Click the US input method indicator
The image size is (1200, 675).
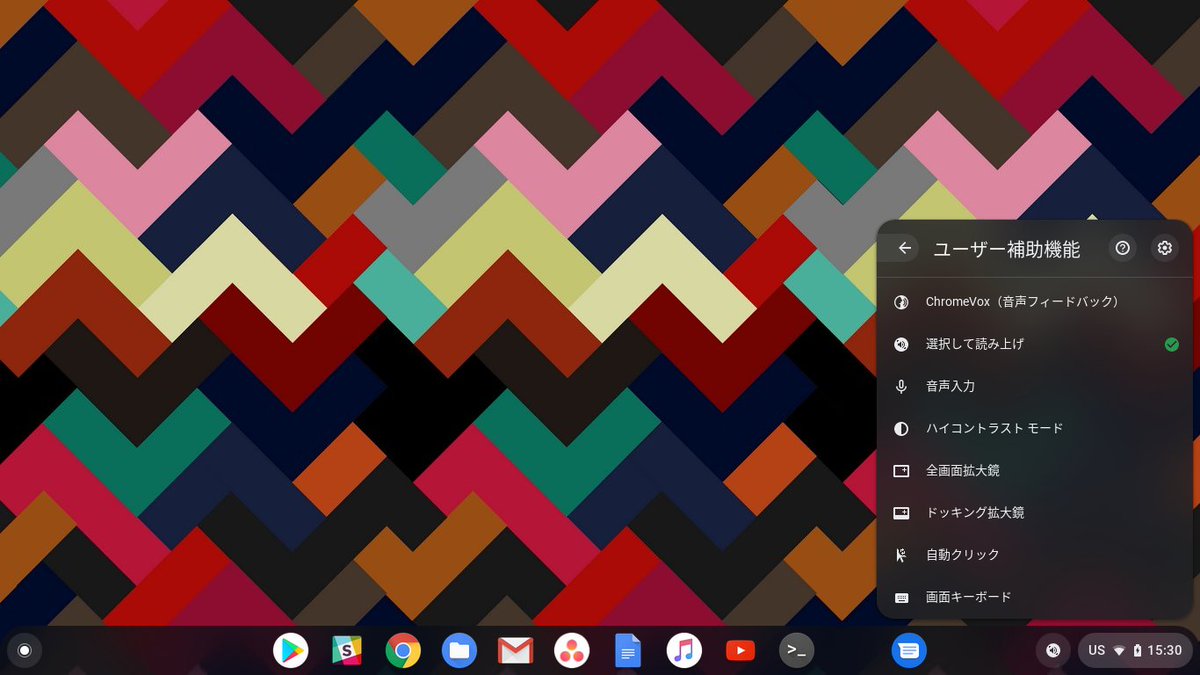click(x=1096, y=651)
